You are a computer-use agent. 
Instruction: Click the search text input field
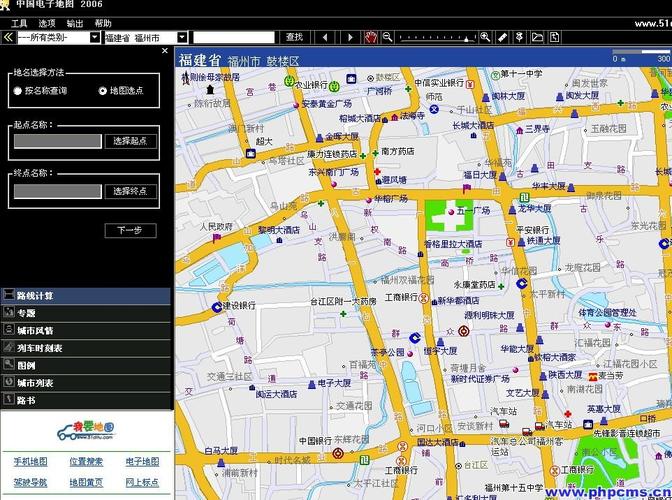pos(234,37)
